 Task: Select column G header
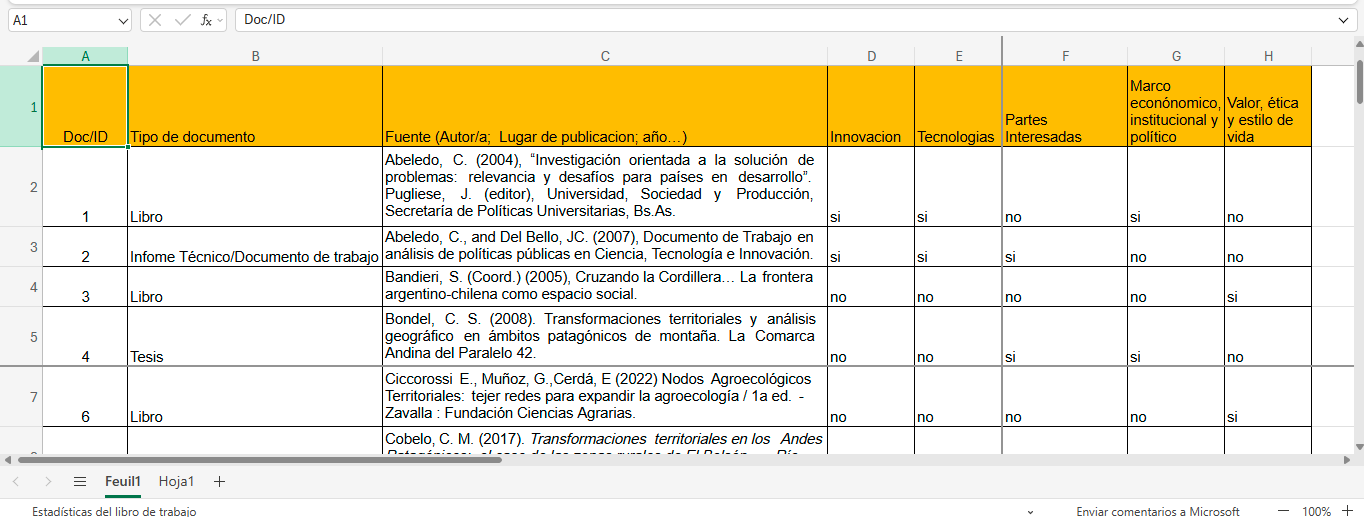click(1176, 56)
